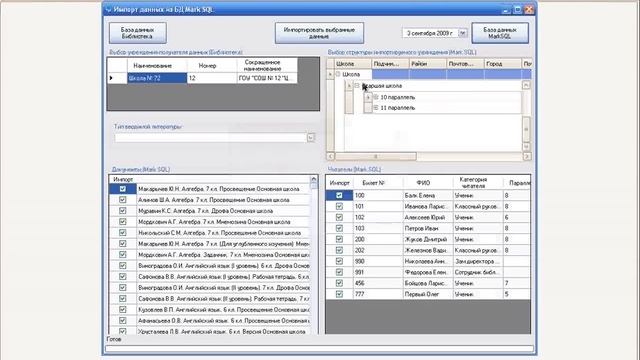Screen dimensions: 640x360
Task: Click the Школа root row label
Action: pos(351,74)
